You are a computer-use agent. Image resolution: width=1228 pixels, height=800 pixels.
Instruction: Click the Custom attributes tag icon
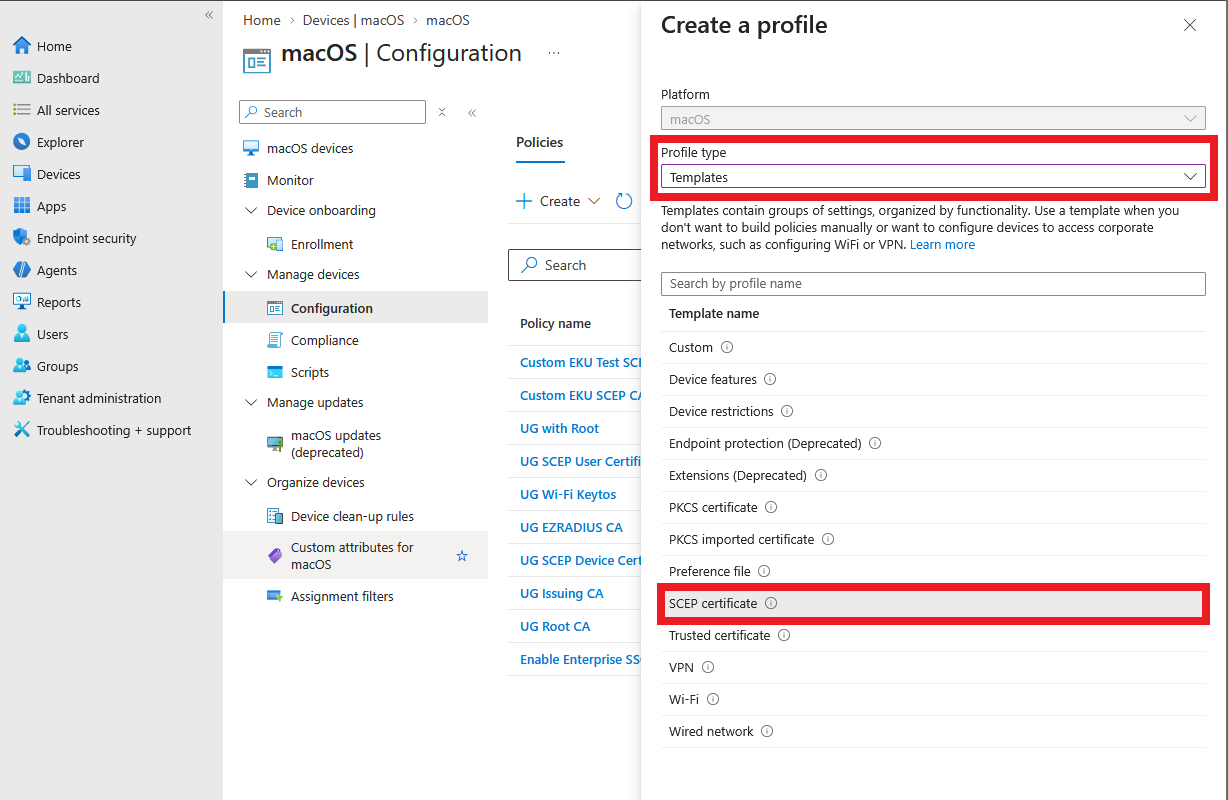pos(275,555)
